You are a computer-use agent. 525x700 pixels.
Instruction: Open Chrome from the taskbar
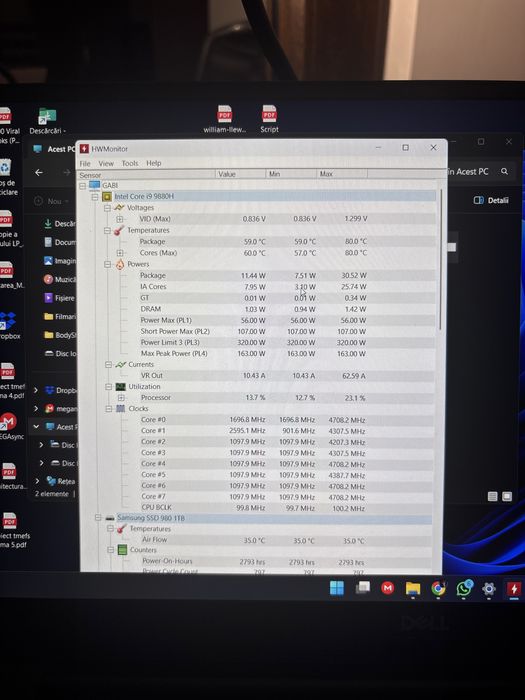pos(438,589)
